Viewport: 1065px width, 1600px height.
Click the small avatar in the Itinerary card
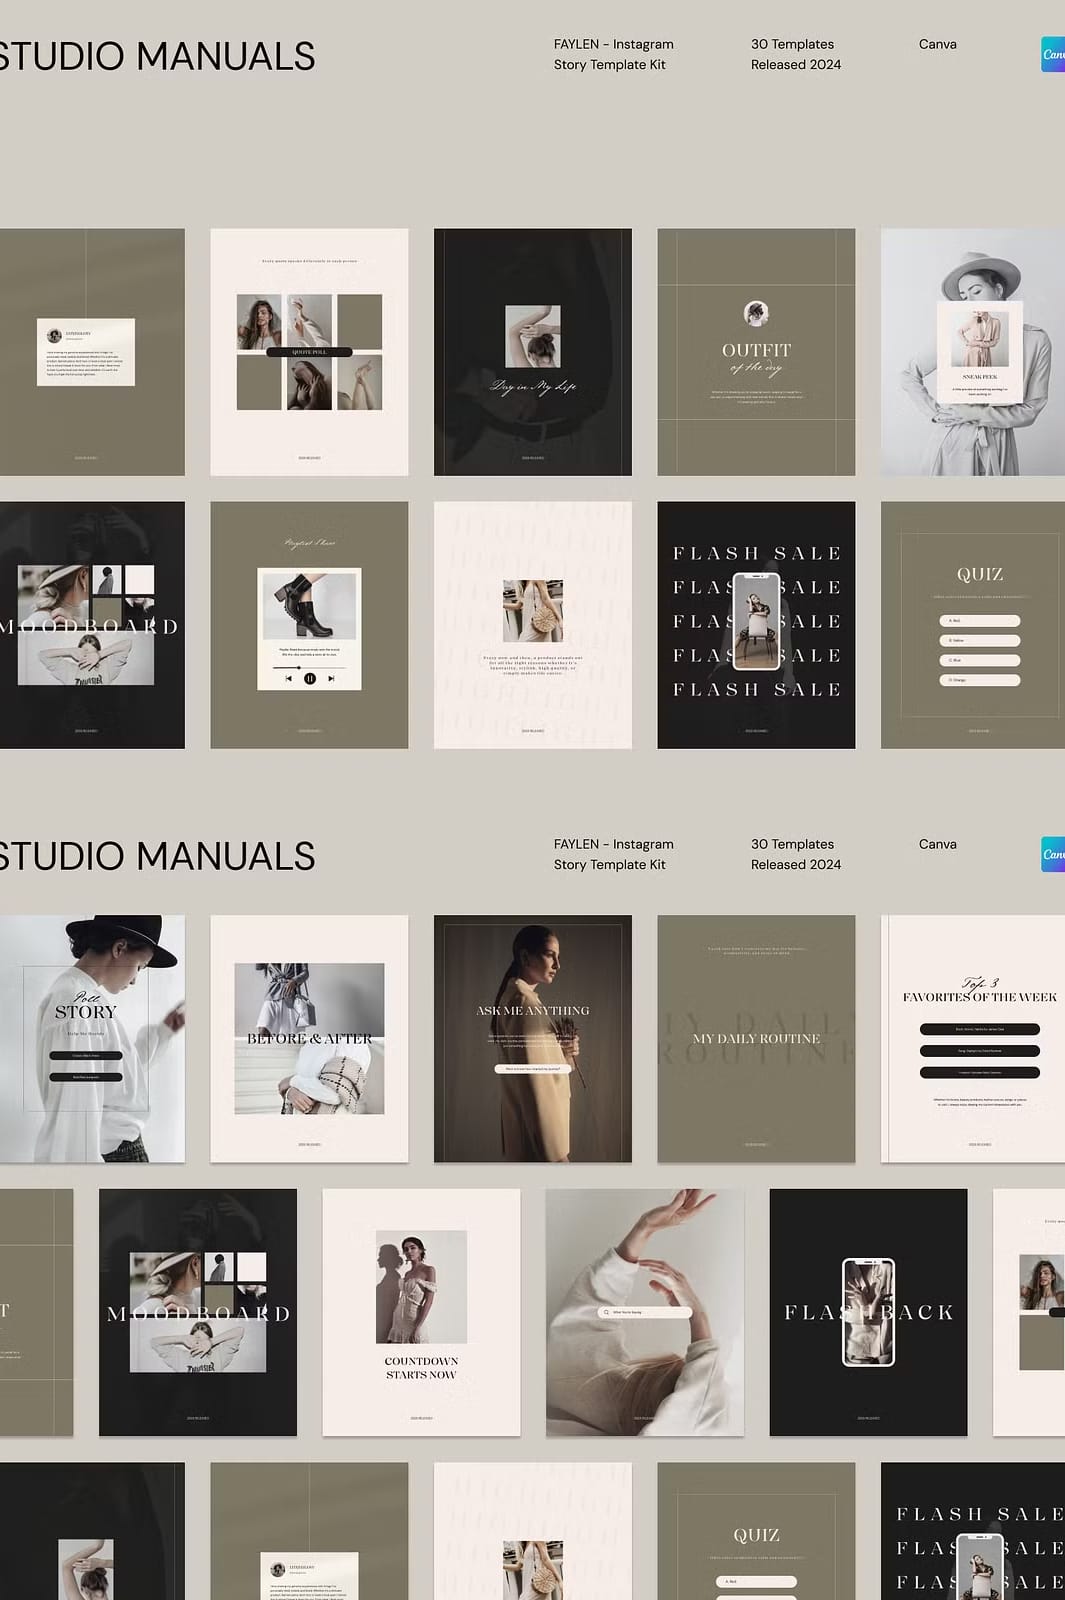[55, 336]
